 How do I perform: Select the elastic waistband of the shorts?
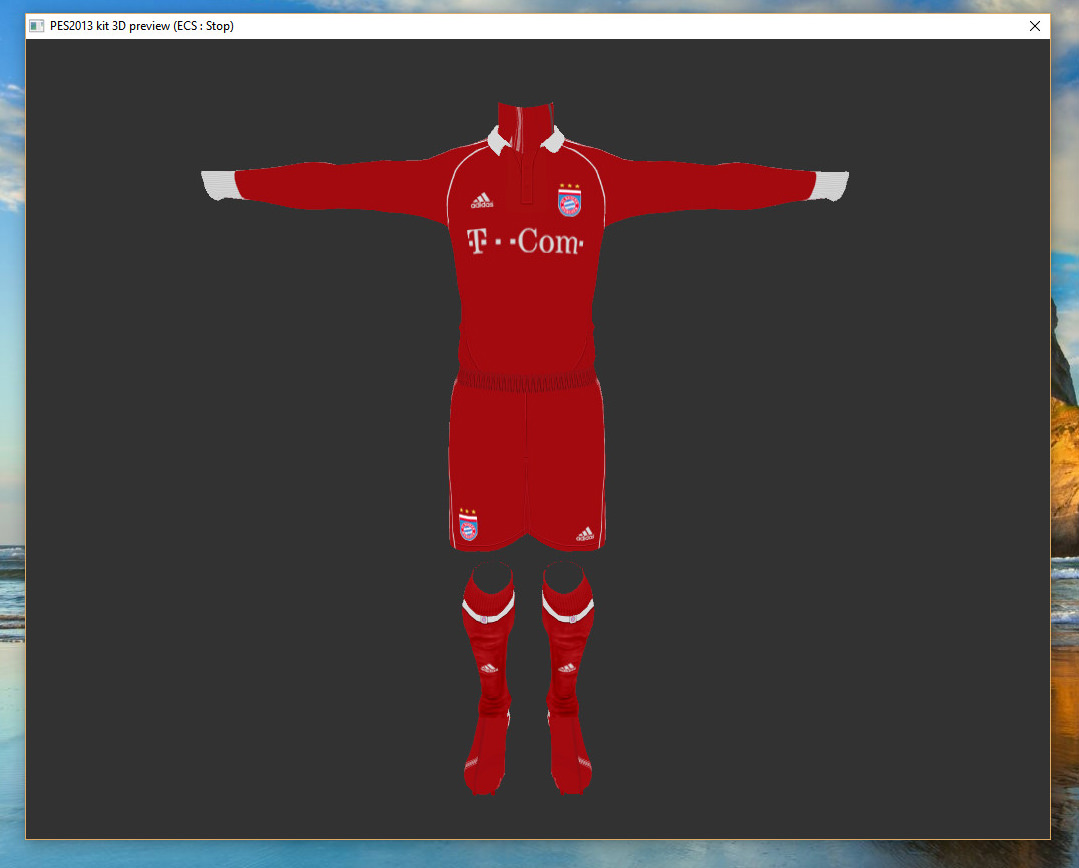pos(527,382)
